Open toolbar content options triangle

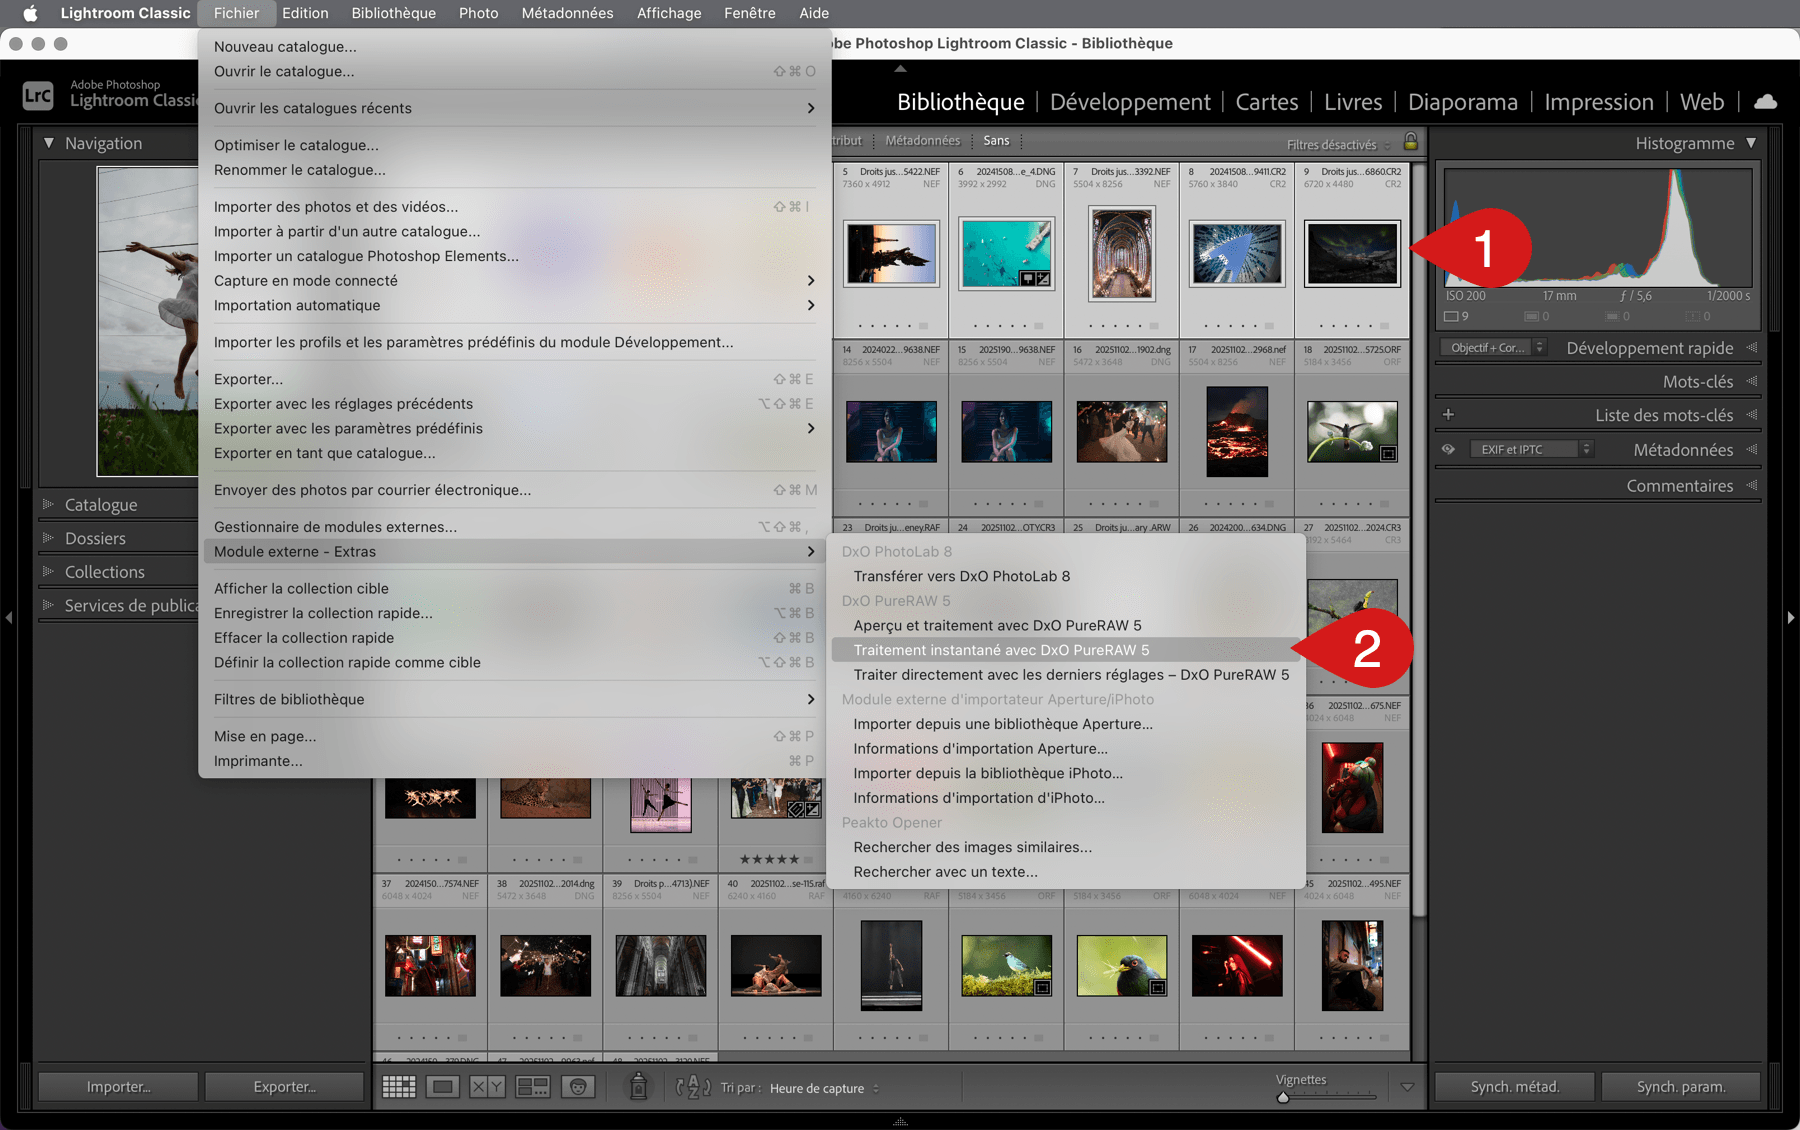tap(1407, 1087)
